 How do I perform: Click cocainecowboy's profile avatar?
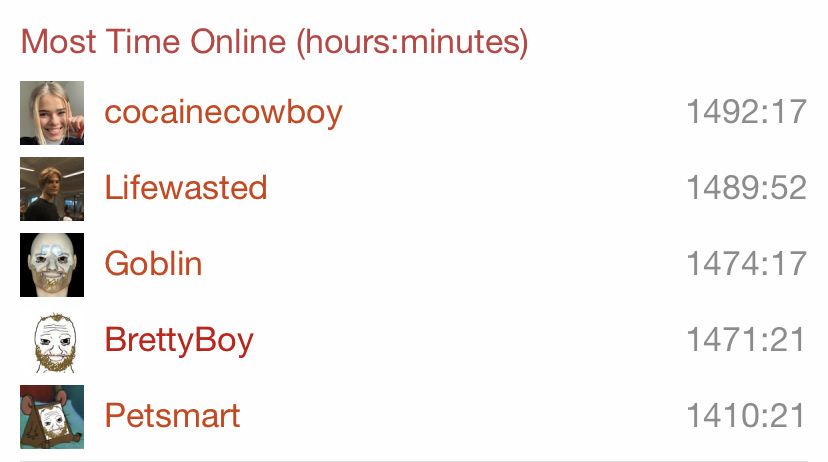coord(52,112)
